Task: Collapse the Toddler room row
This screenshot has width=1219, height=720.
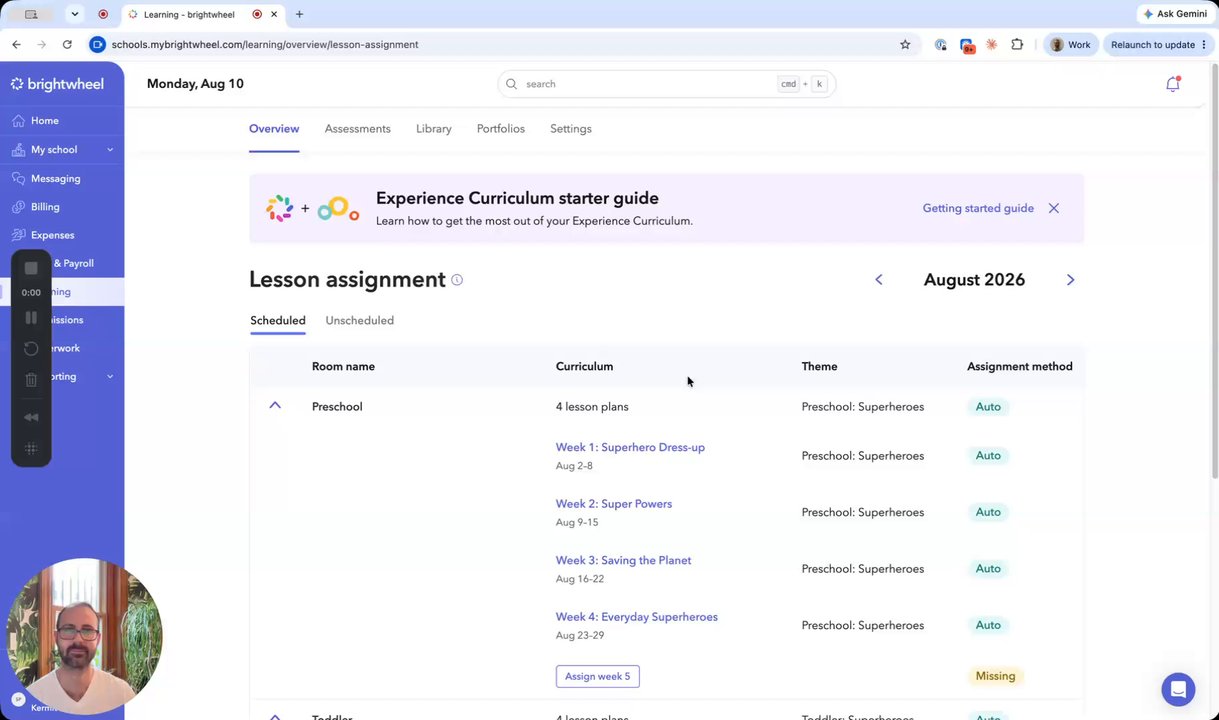Action: pyautogui.click(x=275, y=716)
